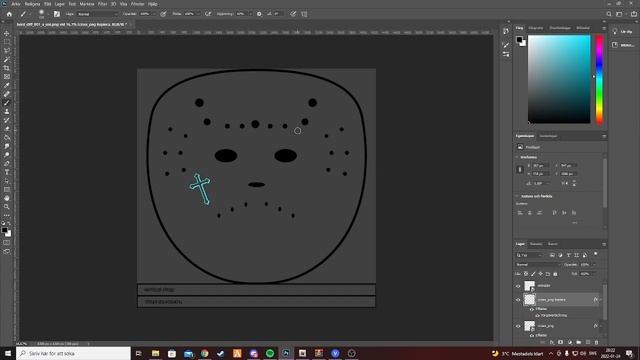This screenshot has height=360, width=640.
Task: Create a new layer icon
Action: tap(588, 342)
